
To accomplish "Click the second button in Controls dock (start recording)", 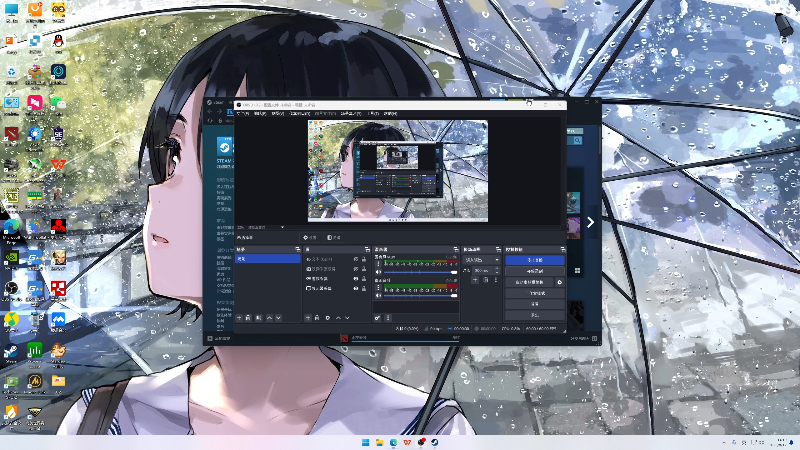I will click(535, 271).
